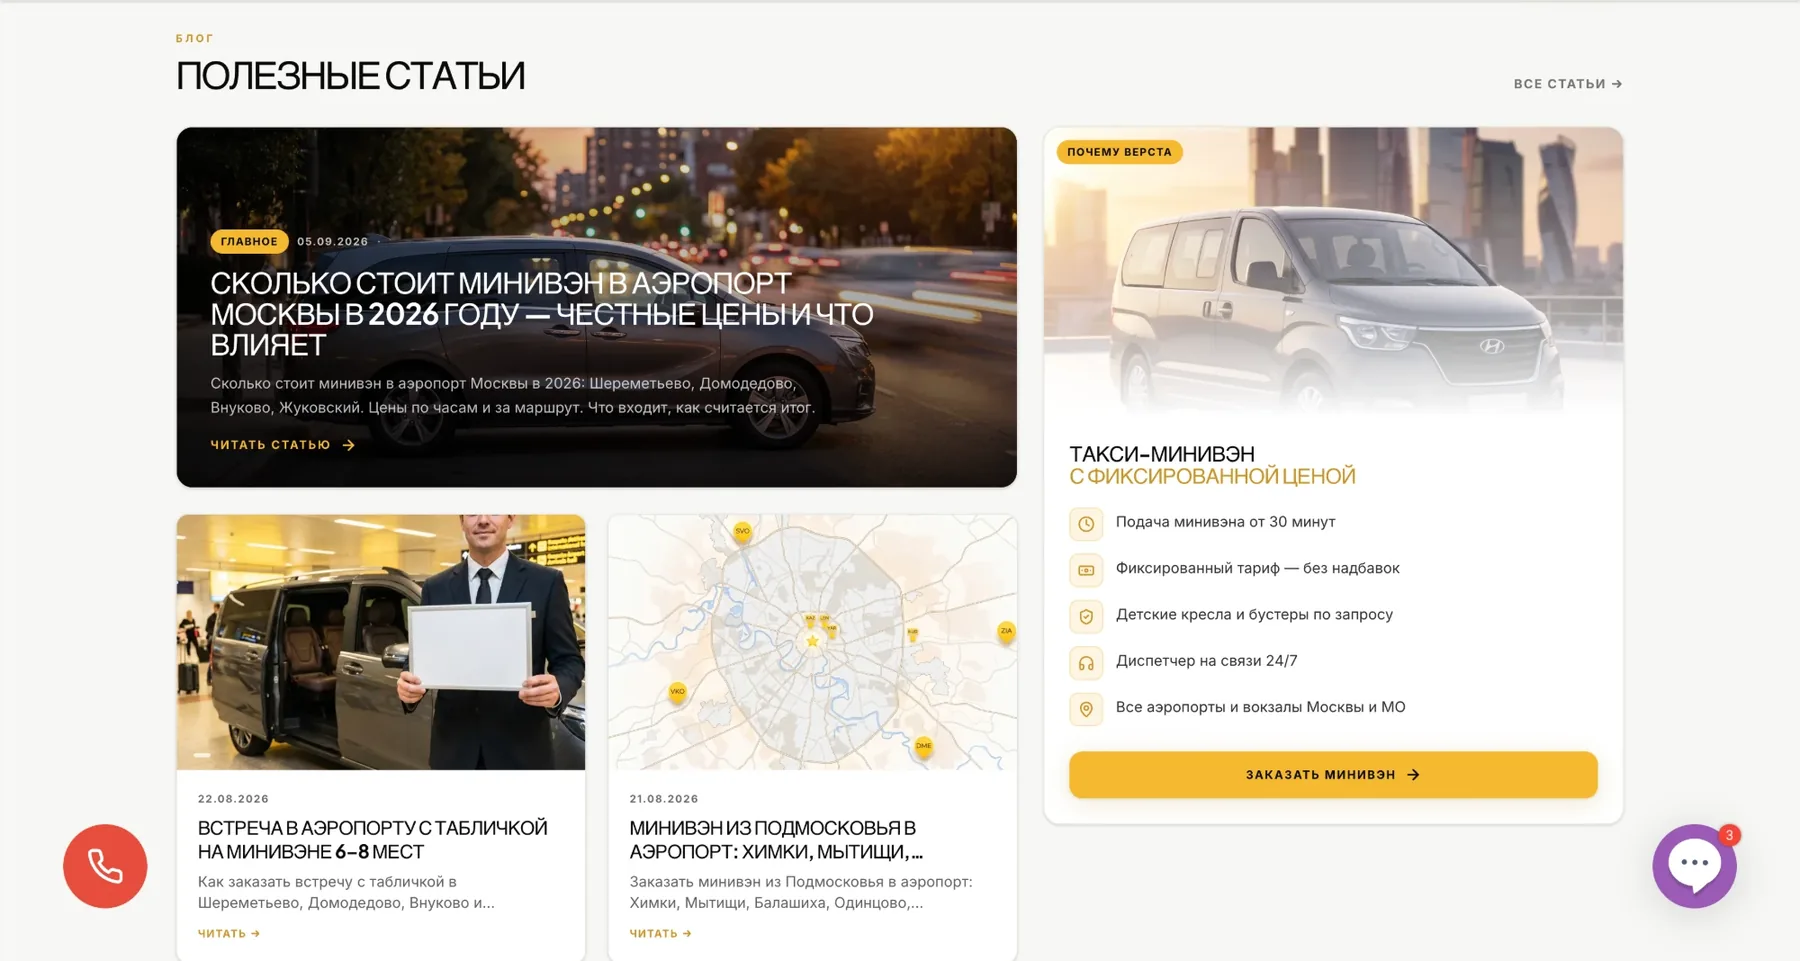Click 'ЧИТАТЬ' under the Подмосковье article
Image resolution: width=1800 pixels, height=961 pixels.
pyautogui.click(x=660, y=934)
